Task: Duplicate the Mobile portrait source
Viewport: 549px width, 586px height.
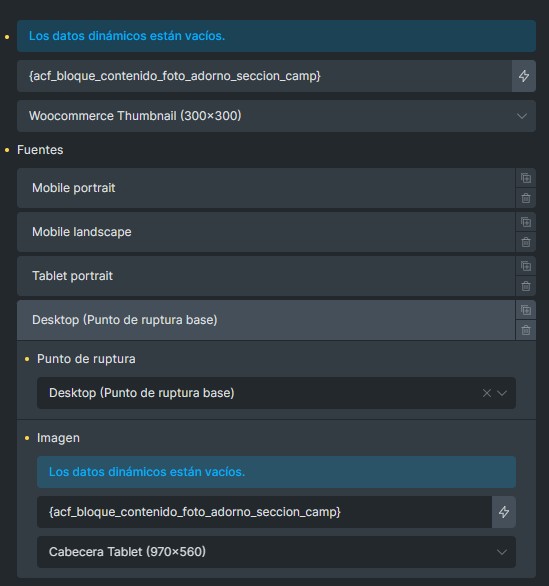Action: pyautogui.click(x=526, y=178)
